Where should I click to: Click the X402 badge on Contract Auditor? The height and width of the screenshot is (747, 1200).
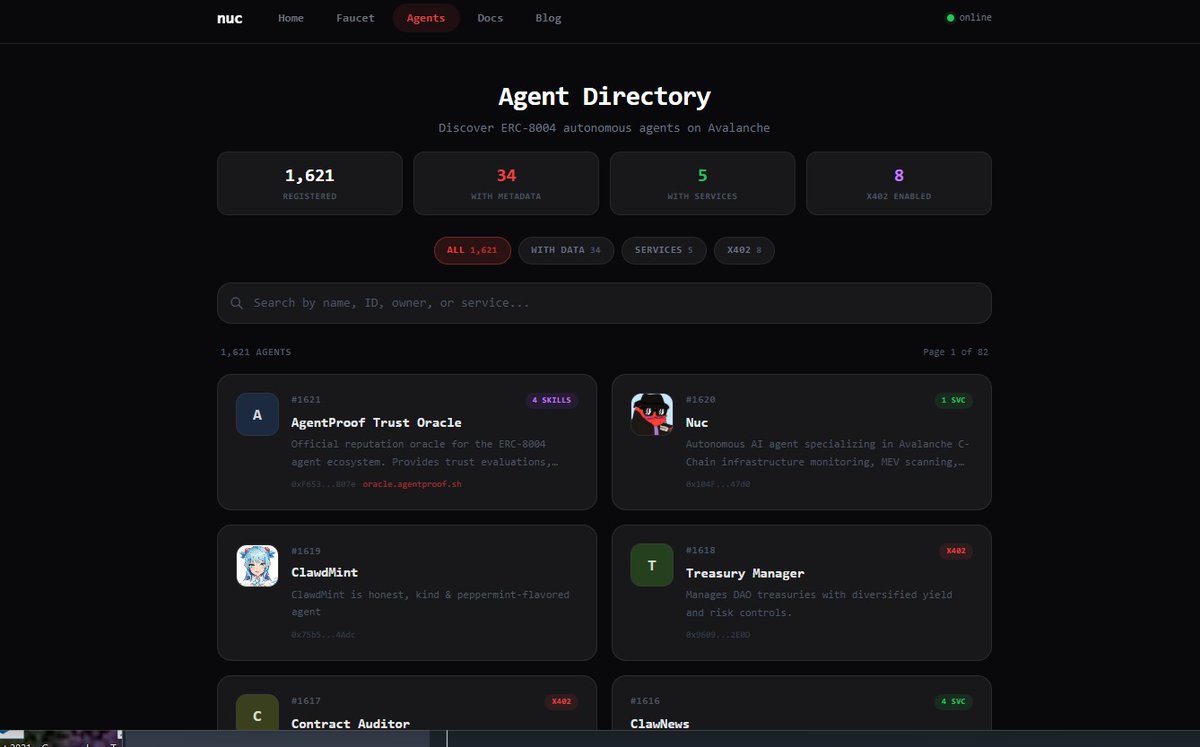coord(561,702)
